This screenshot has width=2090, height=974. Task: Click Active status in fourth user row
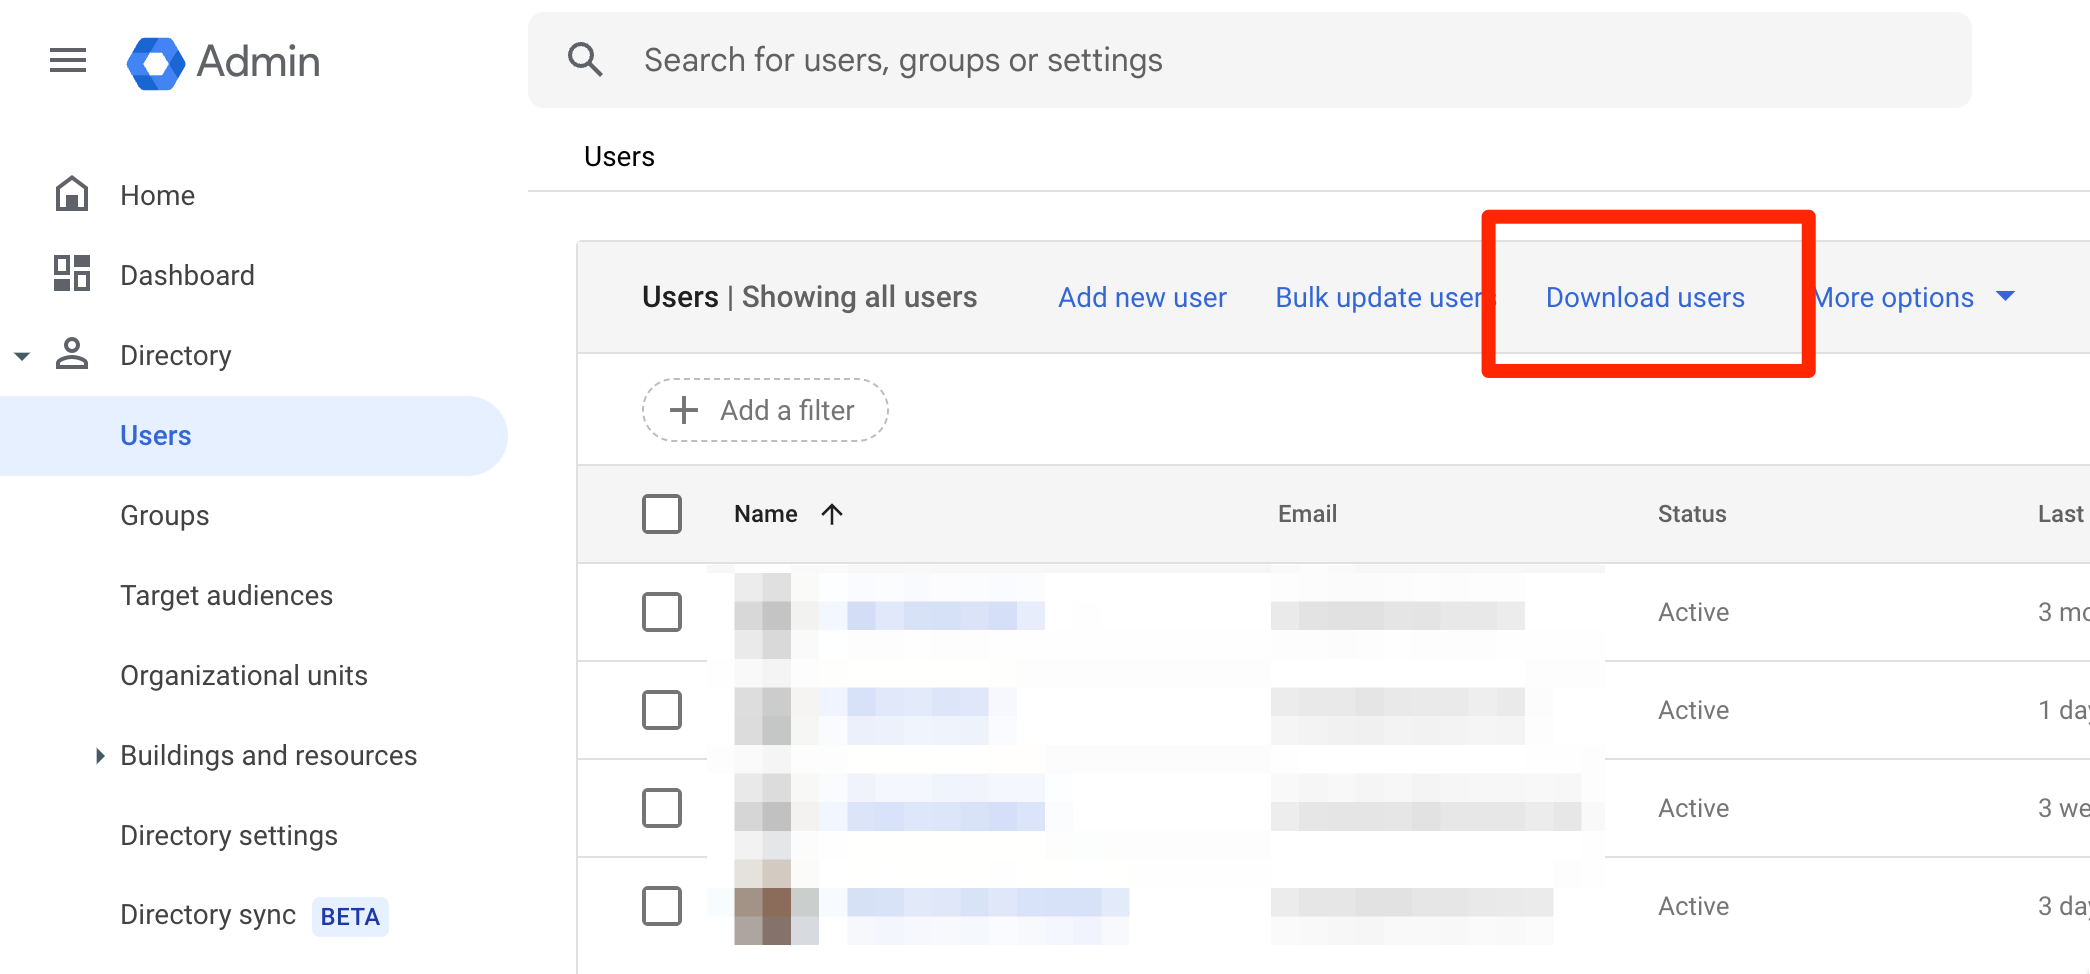click(x=1693, y=906)
